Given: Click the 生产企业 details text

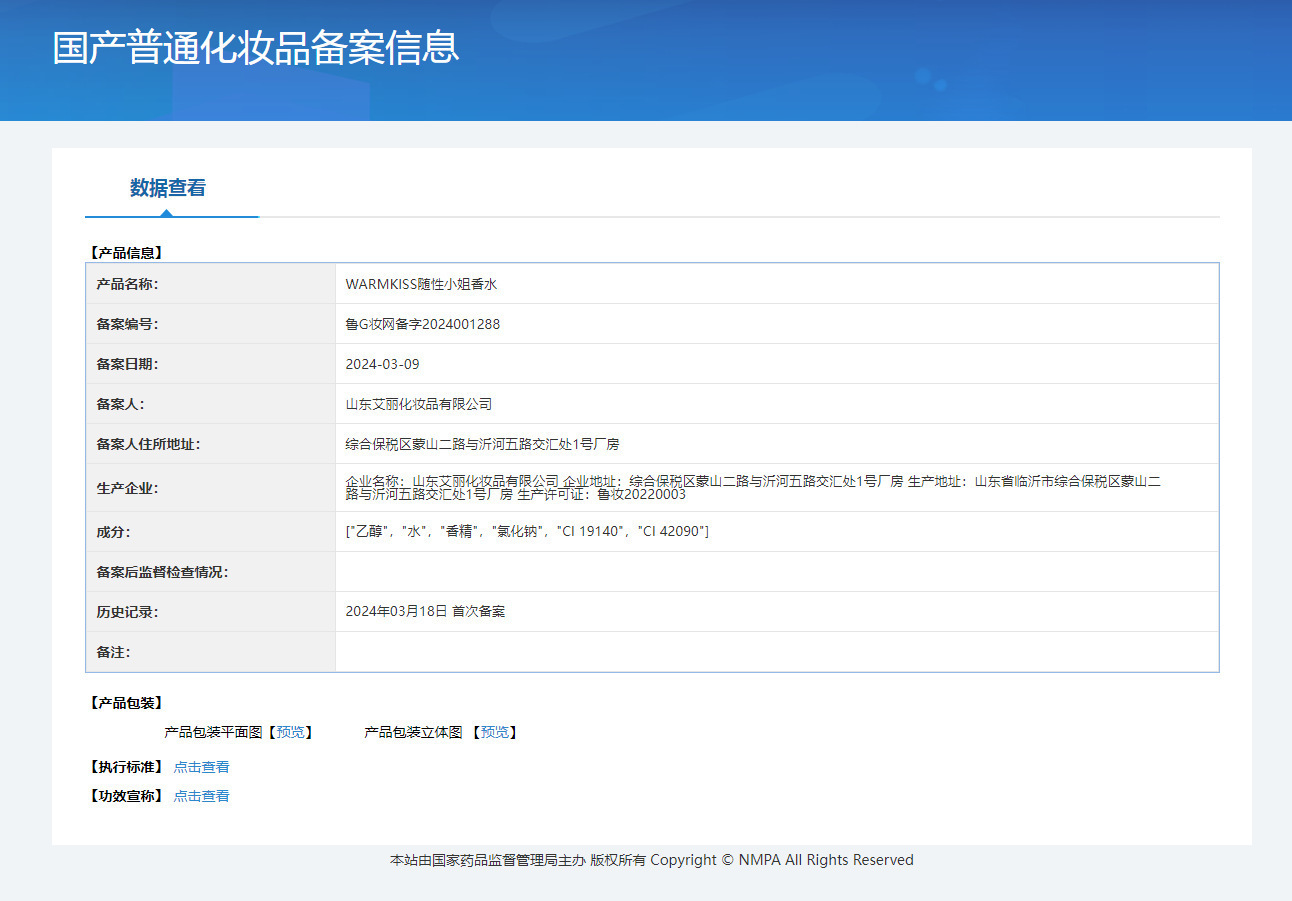Looking at the screenshot, I should pos(752,487).
